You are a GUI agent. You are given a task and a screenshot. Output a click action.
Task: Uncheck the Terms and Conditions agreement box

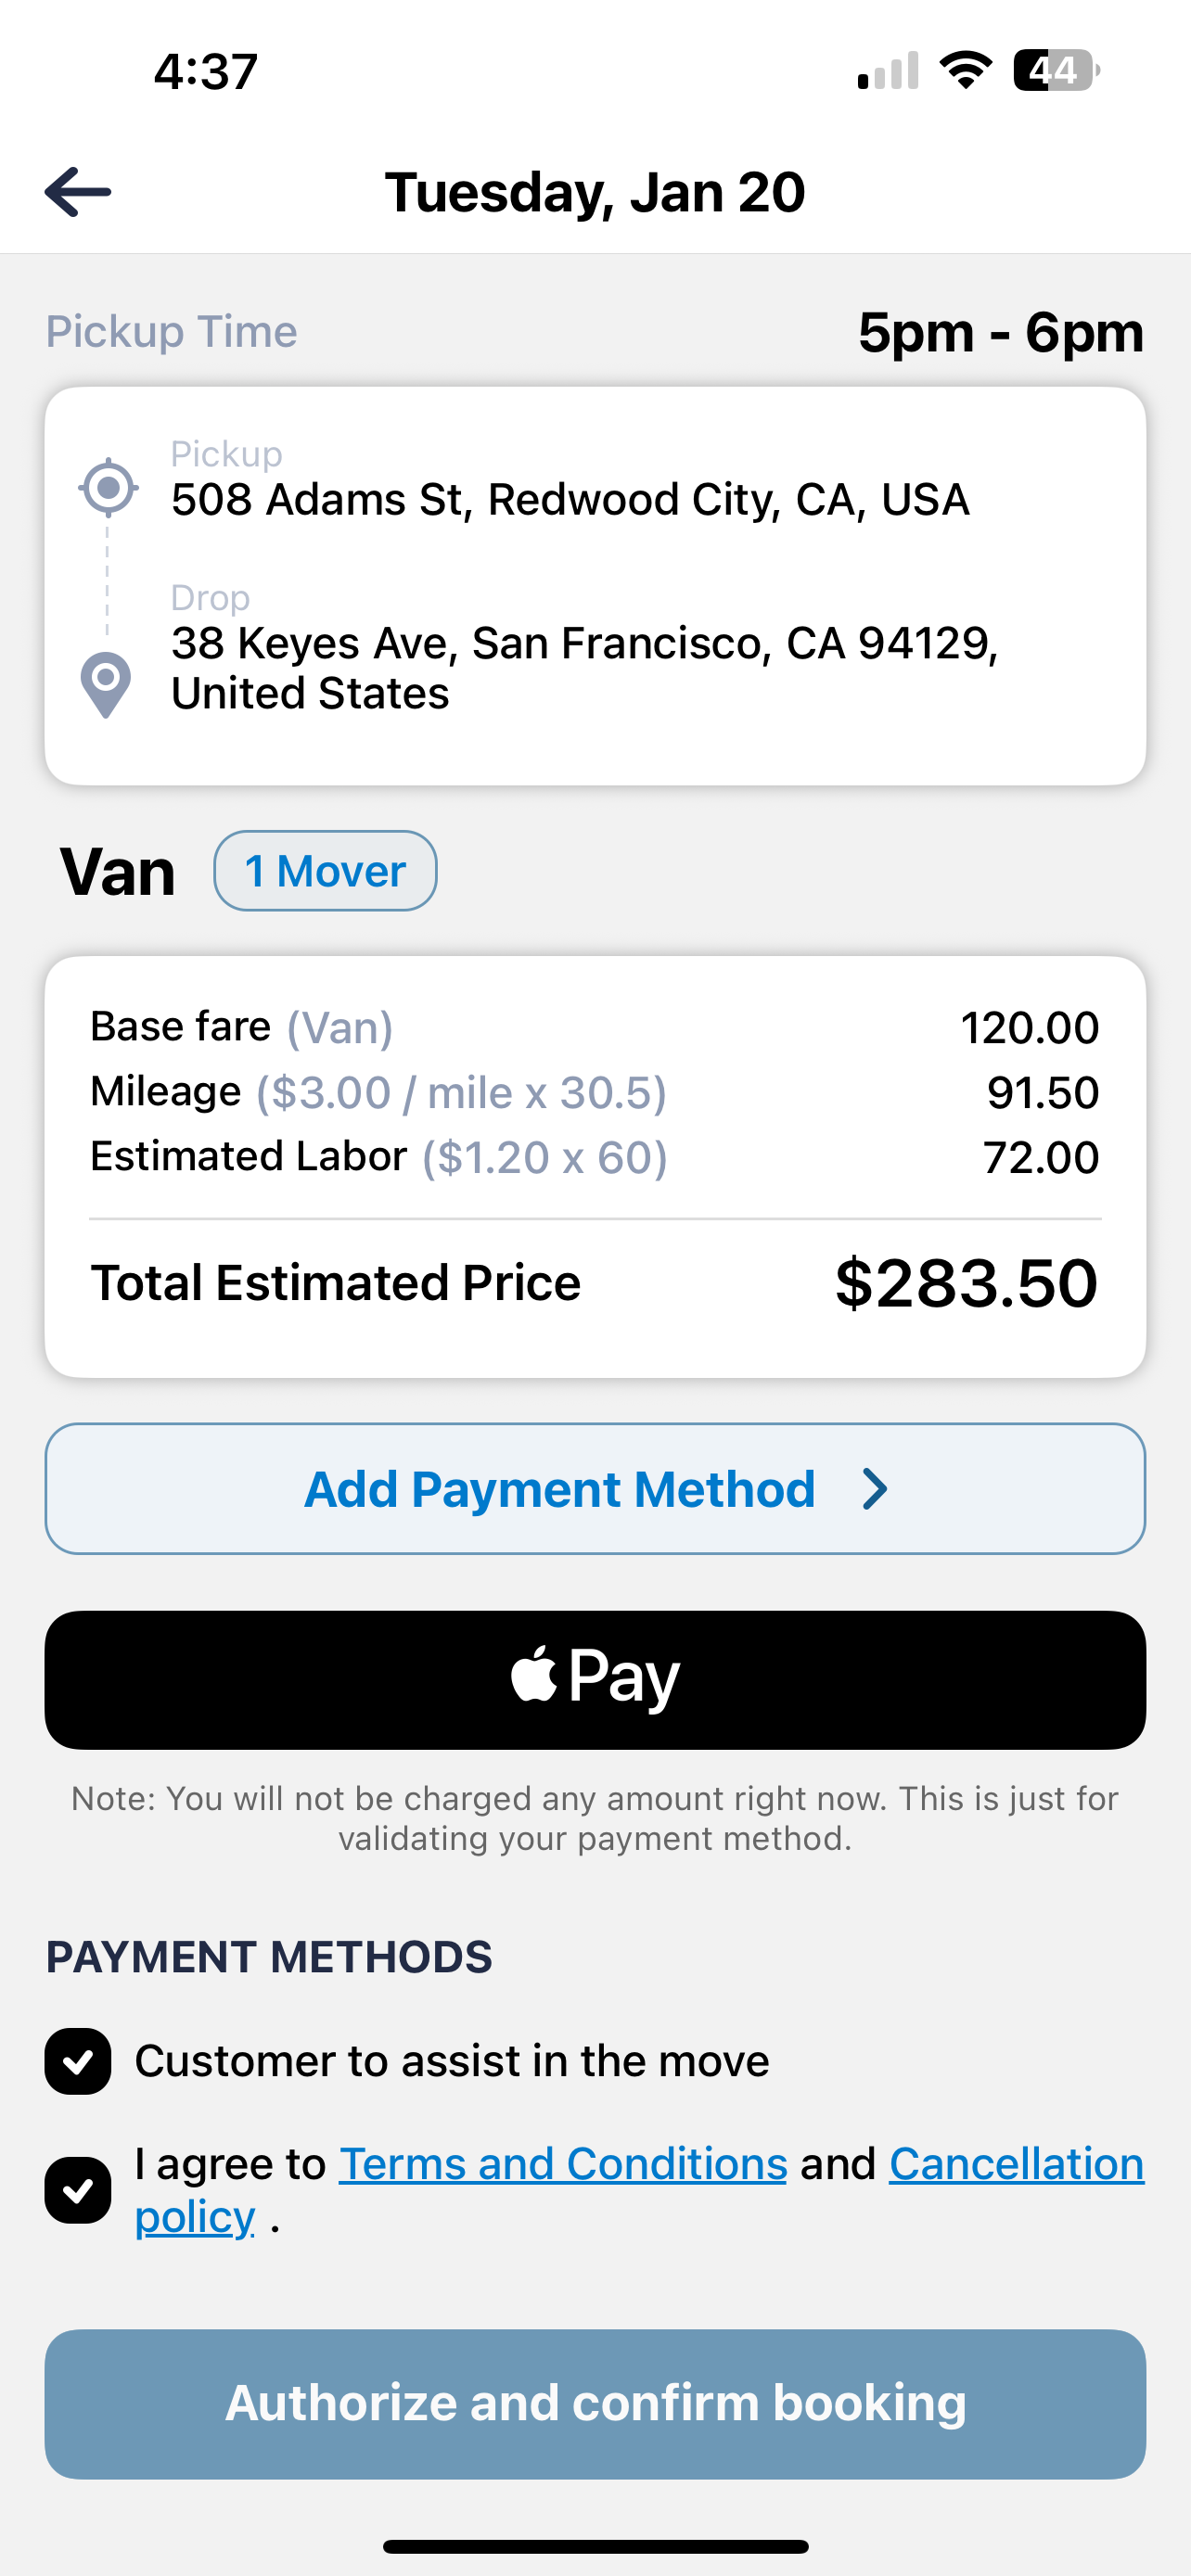[x=78, y=2190]
